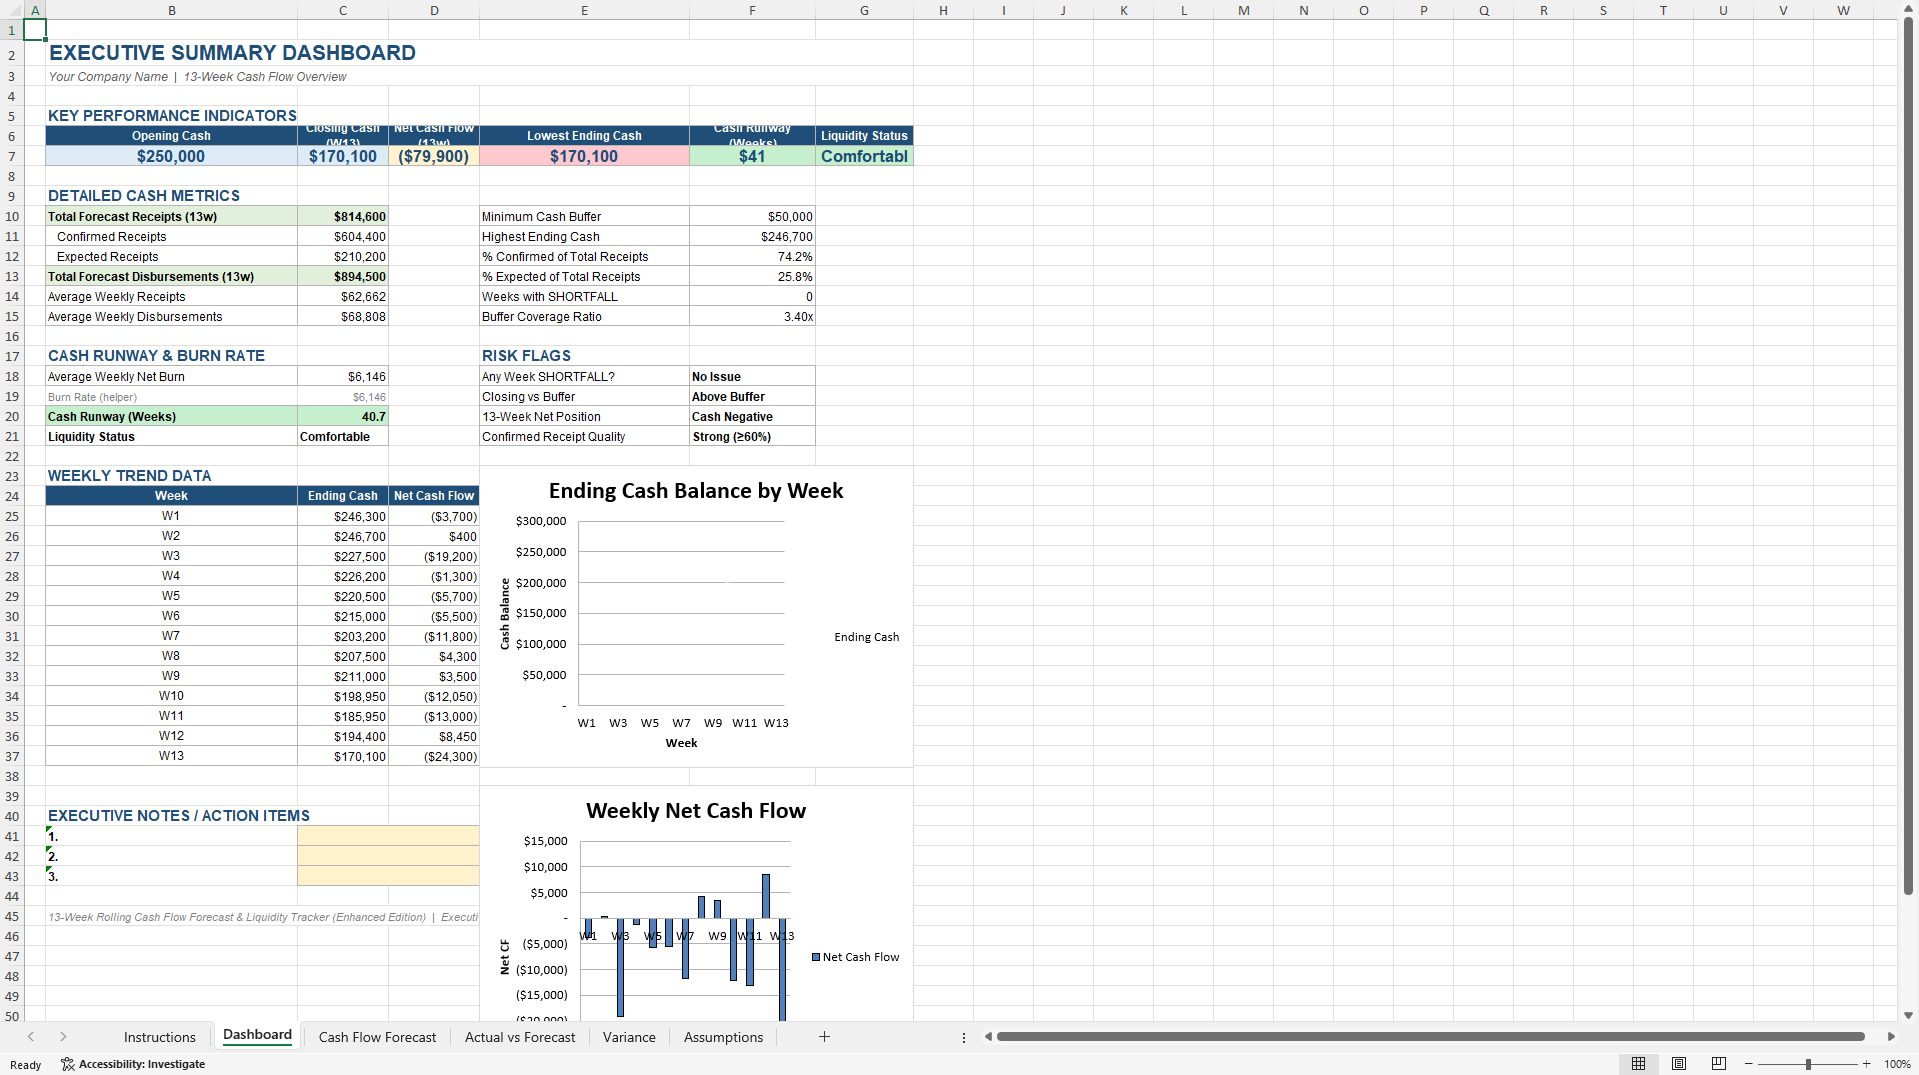Go to next sheet tab arrow

coord(63,1037)
